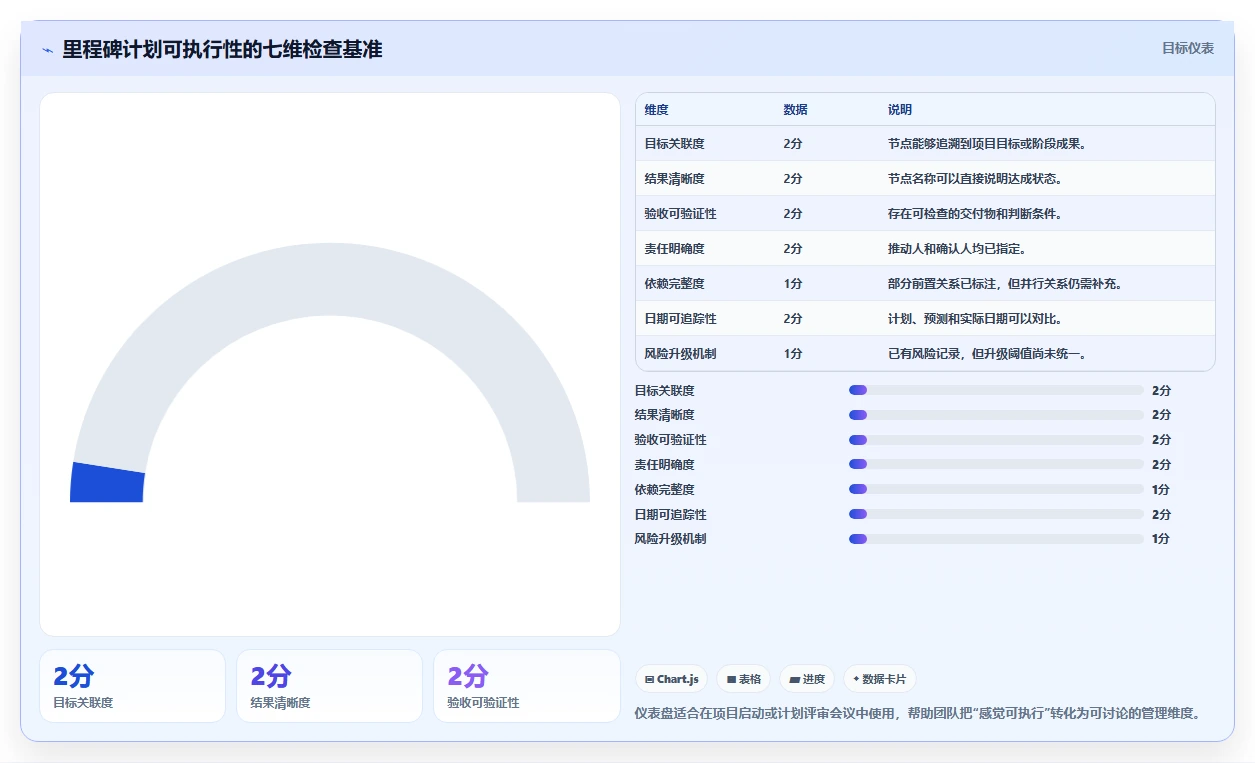Click description 部分前置关系已标注，但并行关系仍需补充。

tap(1005, 284)
